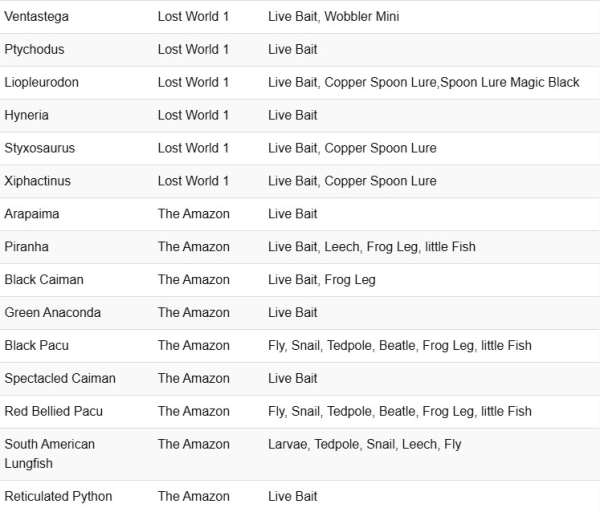Screen dimensions: 600x512
Task: Click The Amazon location beside Arapaima
Action: 193,214
